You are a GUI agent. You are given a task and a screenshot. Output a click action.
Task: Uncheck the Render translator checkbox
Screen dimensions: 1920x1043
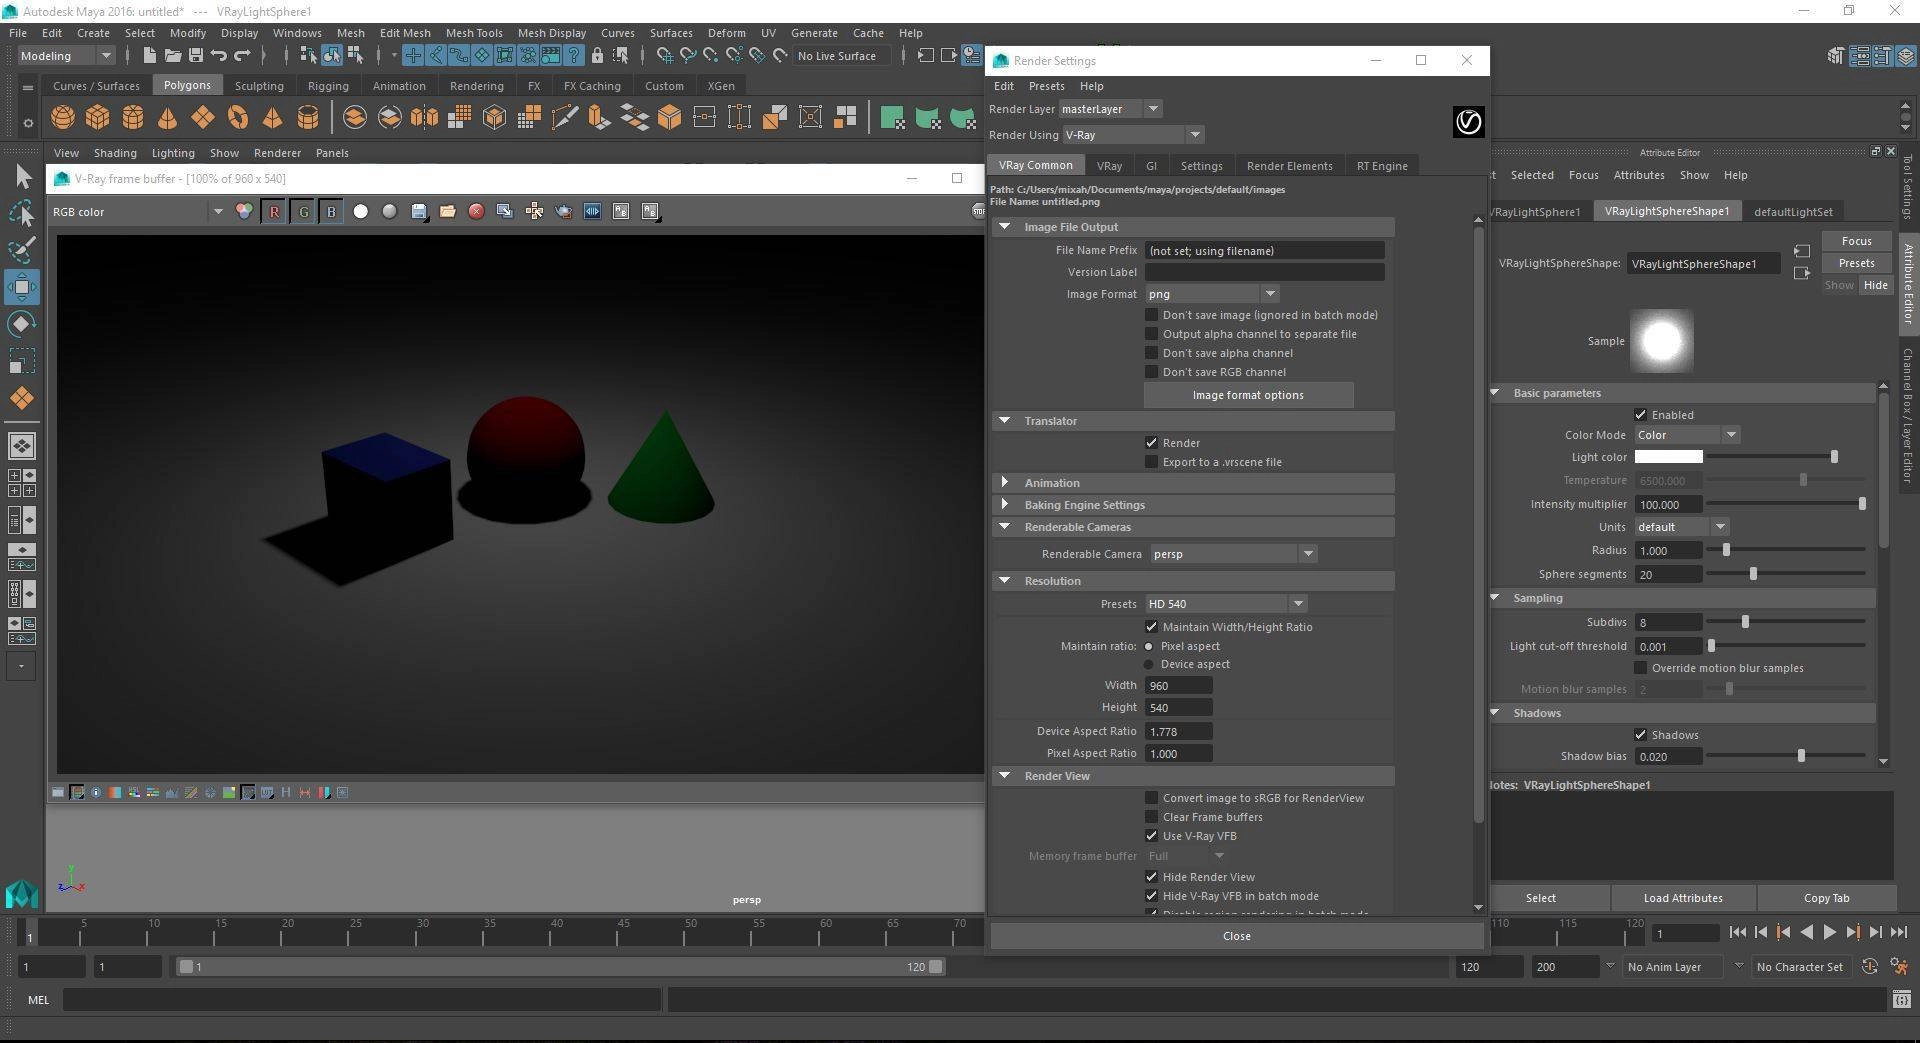(1151, 443)
